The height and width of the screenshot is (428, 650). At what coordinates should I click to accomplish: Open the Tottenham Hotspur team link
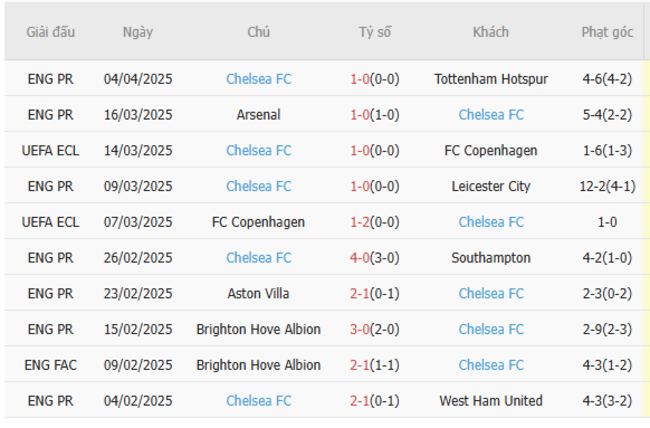click(491, 79)
